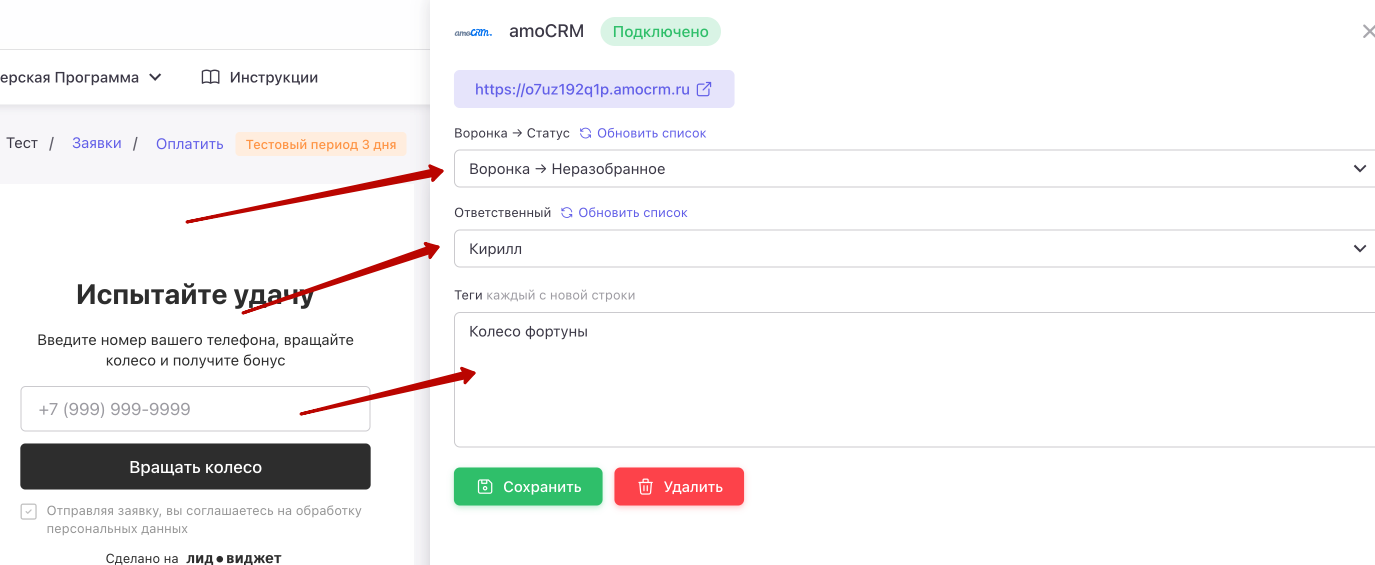Click the Обновить список link for Ответственный
The width and height of the screenshot is (1375, 565).
[x=633, y=213]
